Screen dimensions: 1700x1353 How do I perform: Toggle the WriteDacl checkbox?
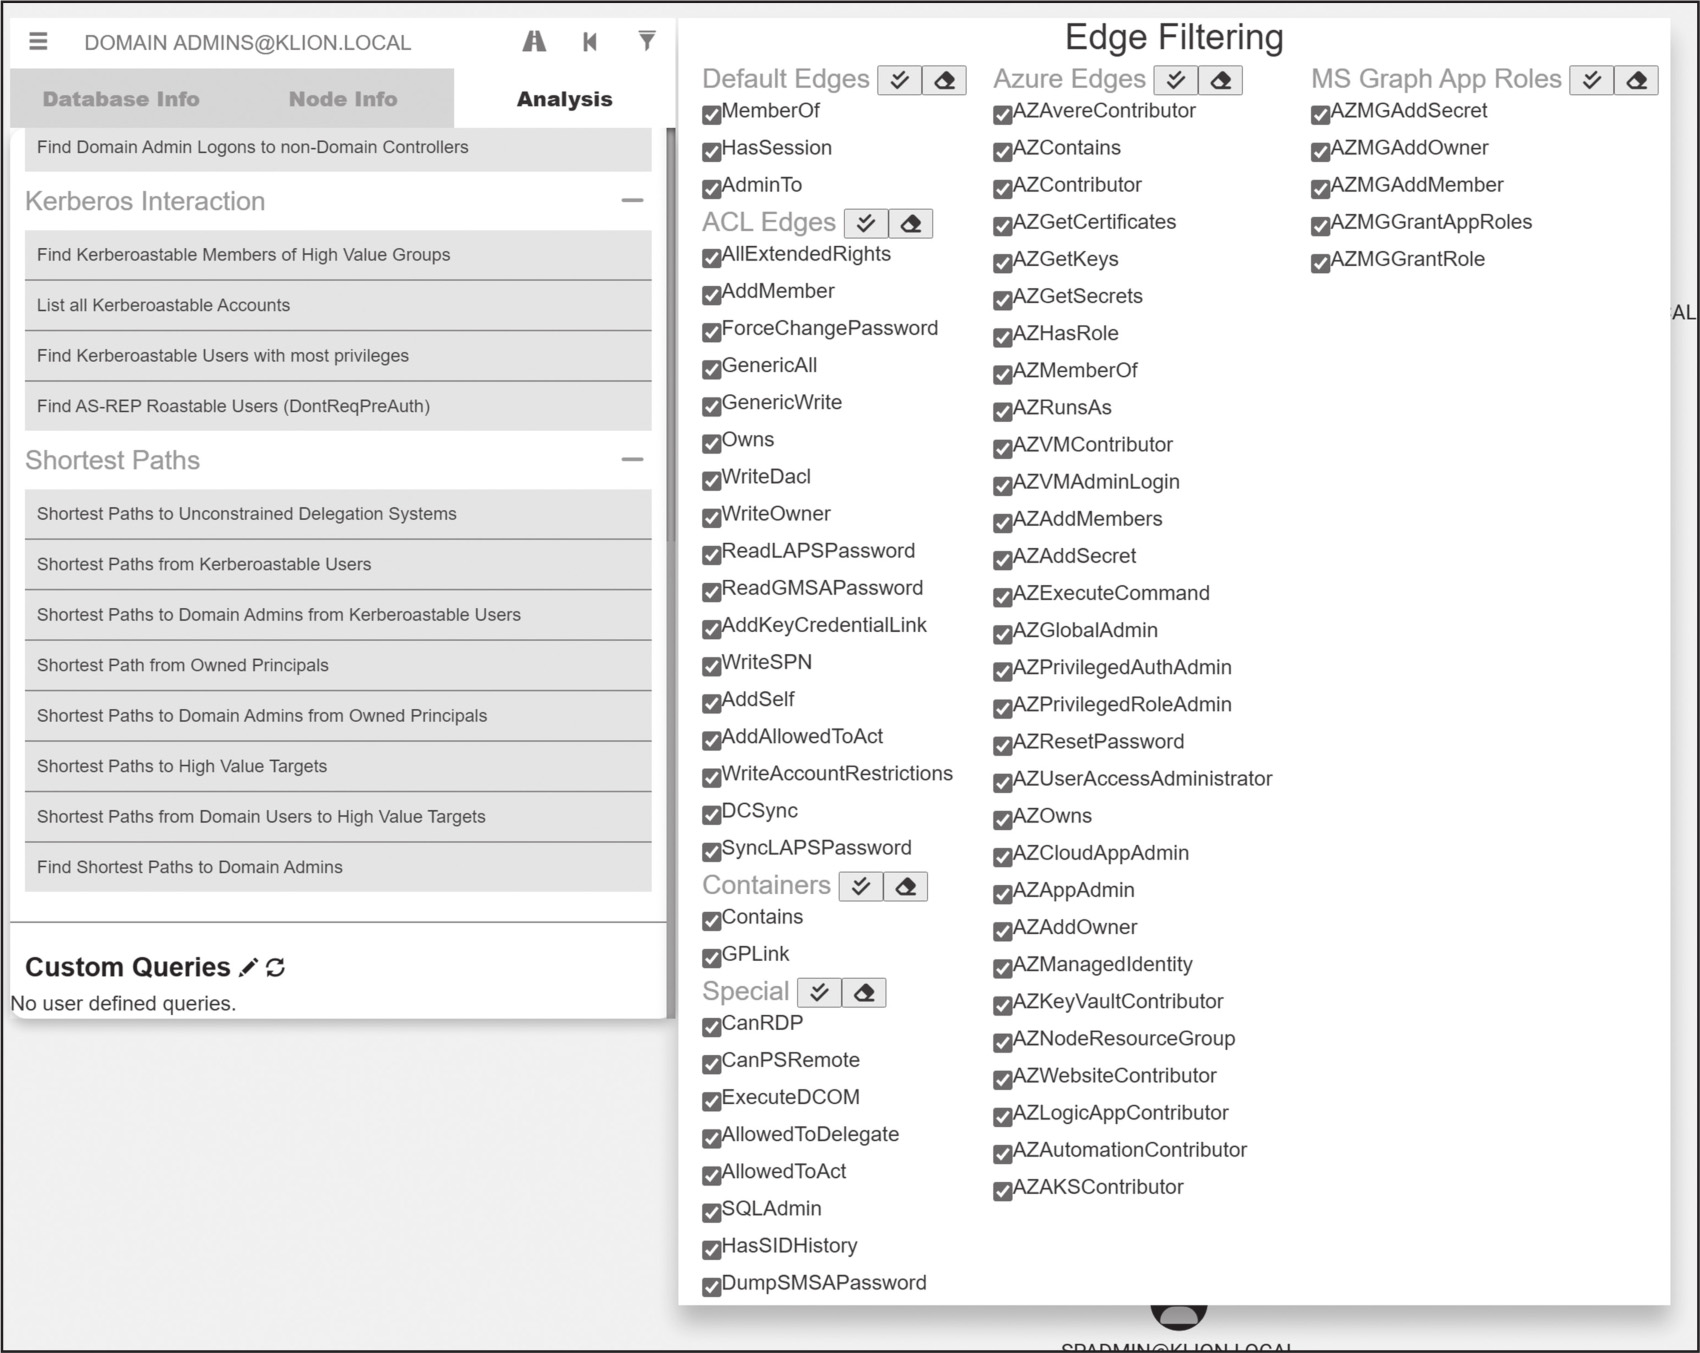point(712,480)
